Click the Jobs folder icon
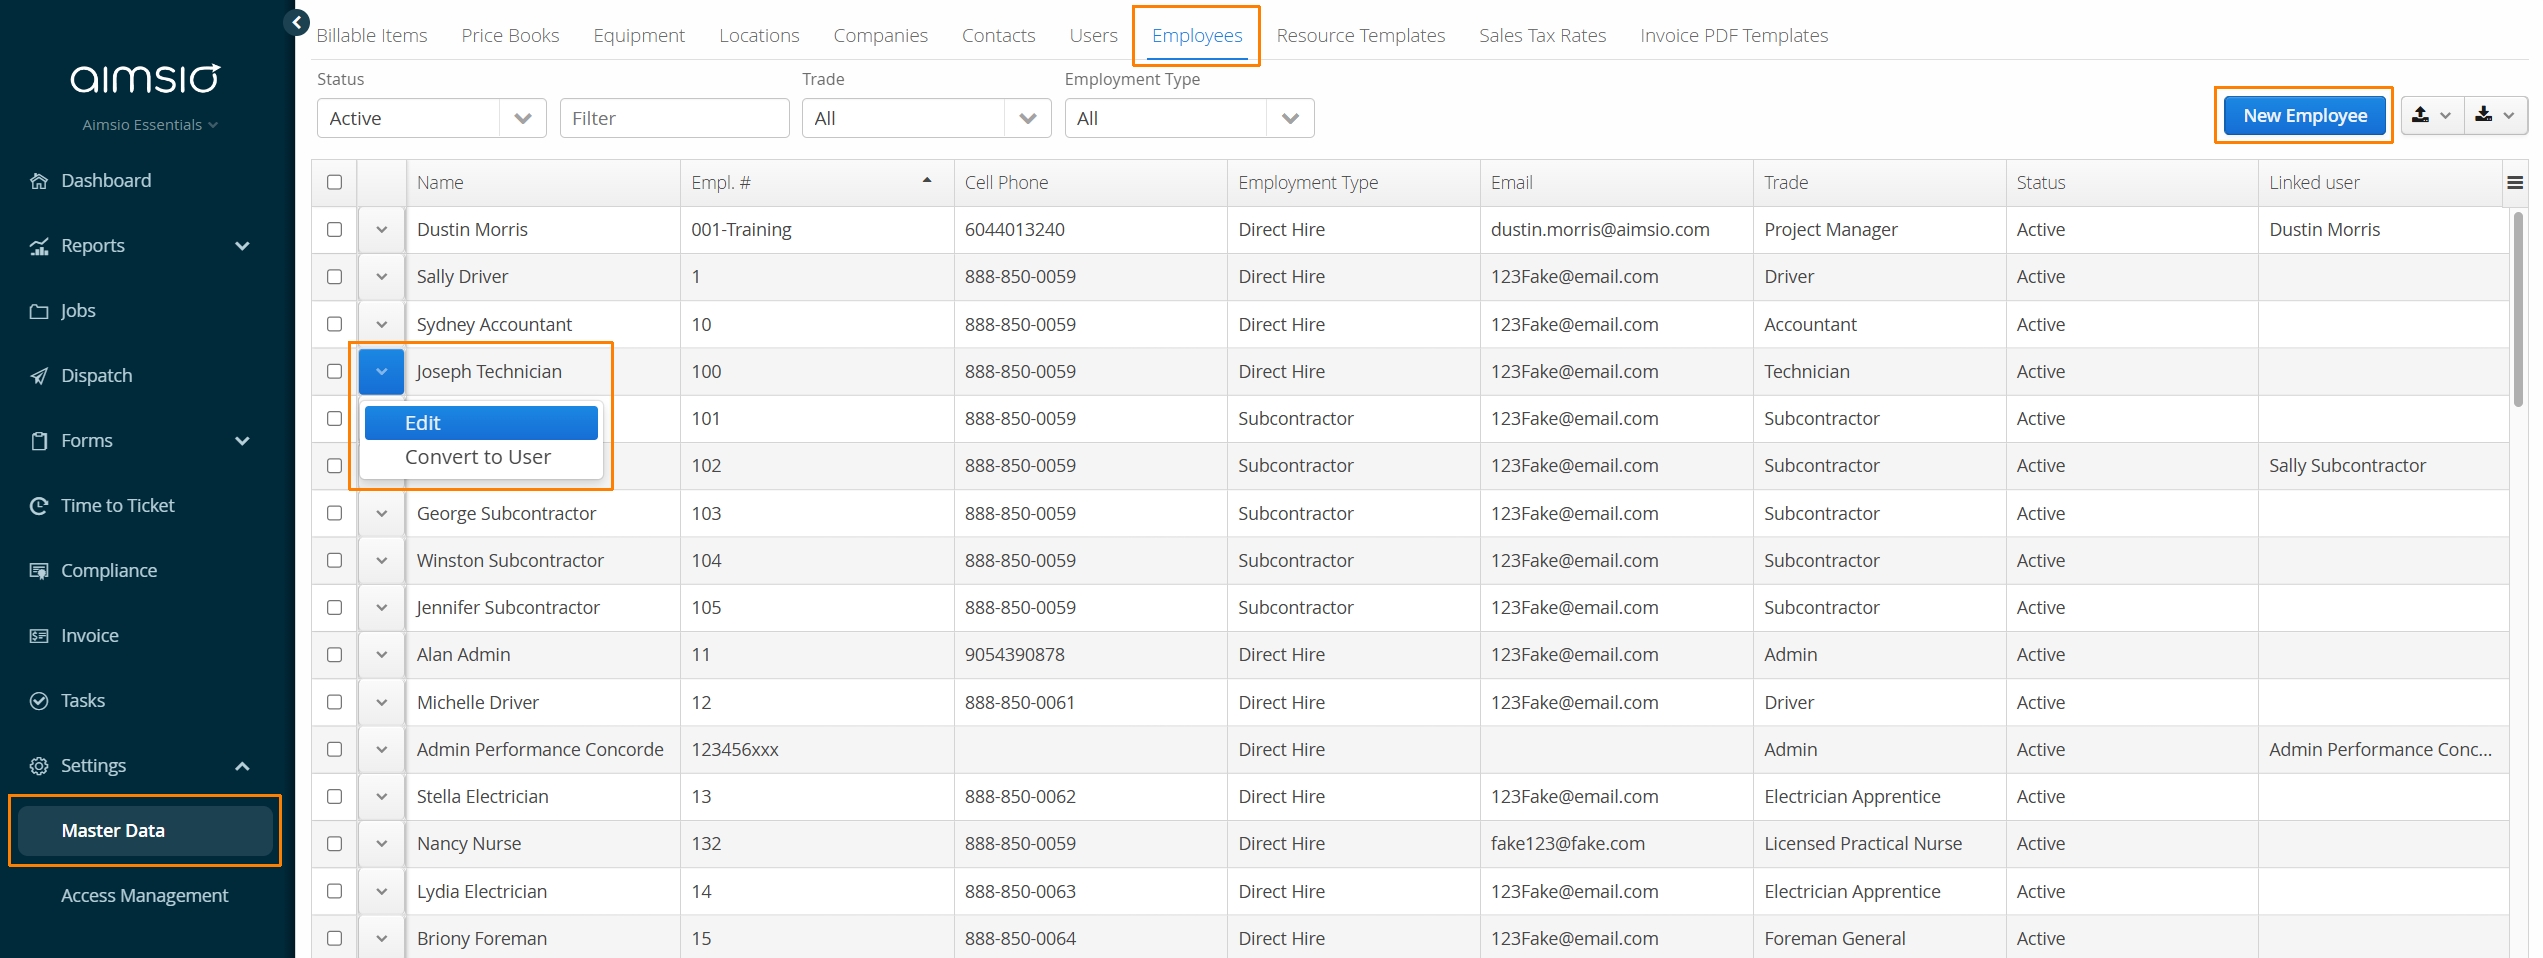The height and width of the screenshot is (958, 2543). [x=39, y=311]
